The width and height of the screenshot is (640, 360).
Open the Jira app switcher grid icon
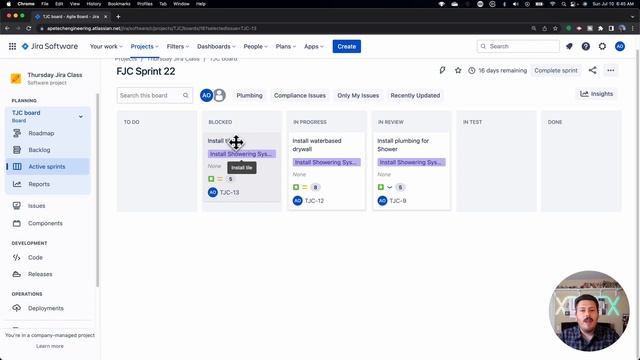click(x=12, y=47)
